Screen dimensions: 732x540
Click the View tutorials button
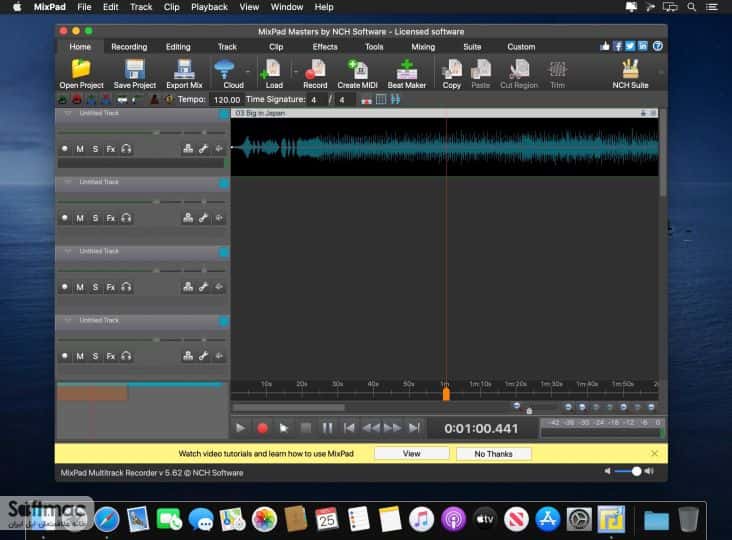(x=411, y=454)
